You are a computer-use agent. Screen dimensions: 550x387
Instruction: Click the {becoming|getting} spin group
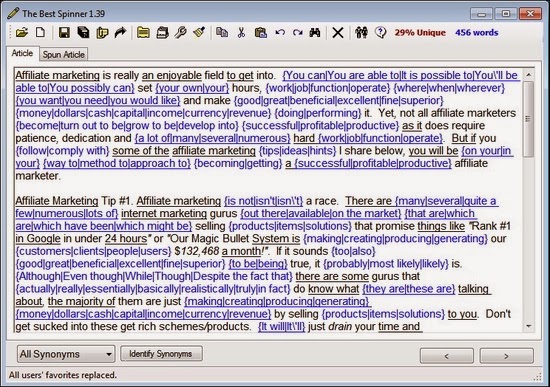[238, 163]
